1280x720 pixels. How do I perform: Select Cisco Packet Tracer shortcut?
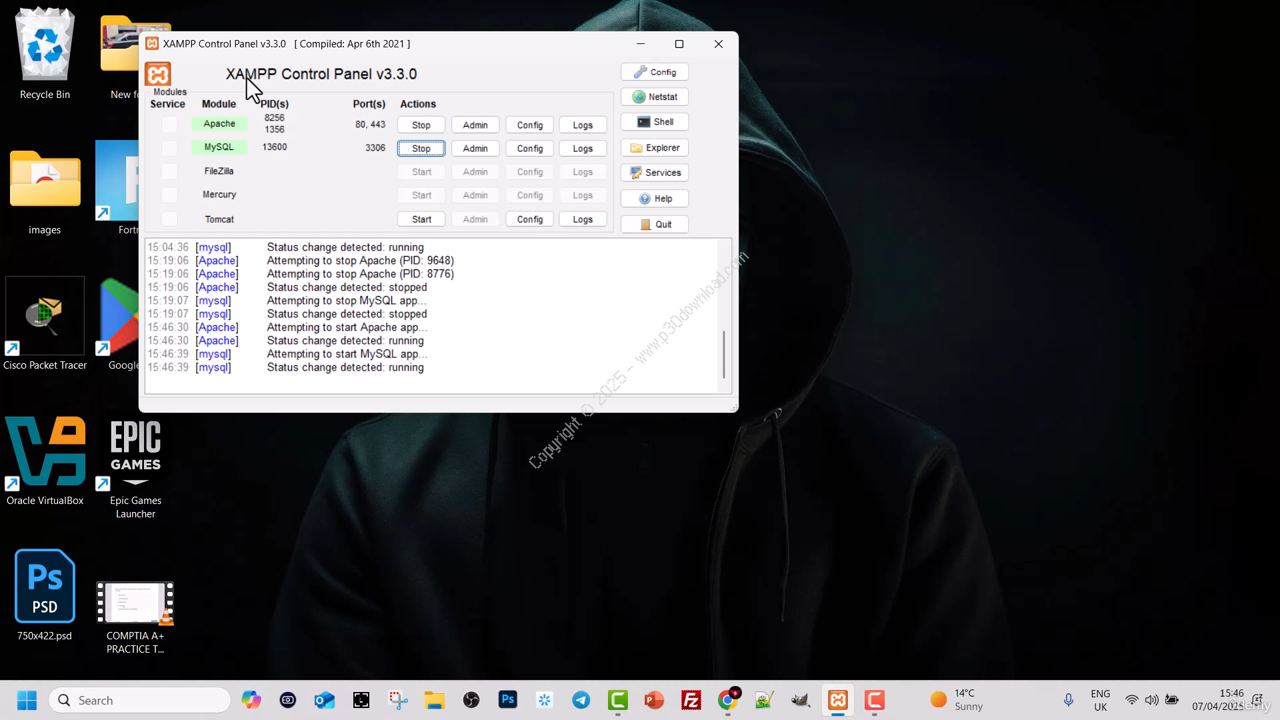[x=45, y=325]
